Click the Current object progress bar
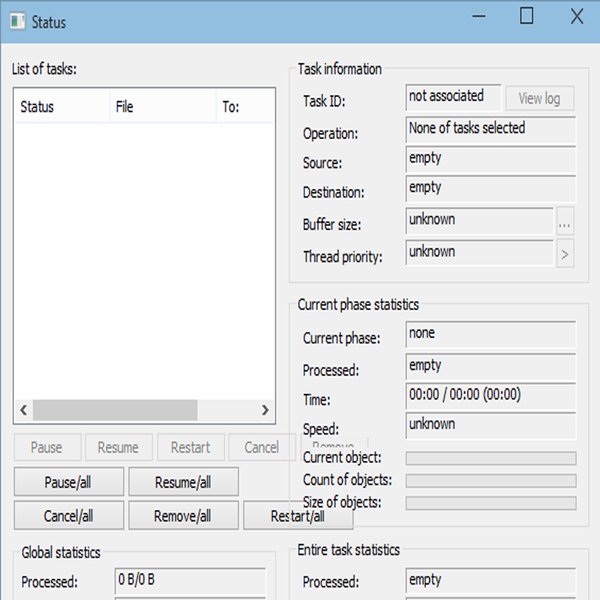Screen dimensions: 600x600 (491, 458)
